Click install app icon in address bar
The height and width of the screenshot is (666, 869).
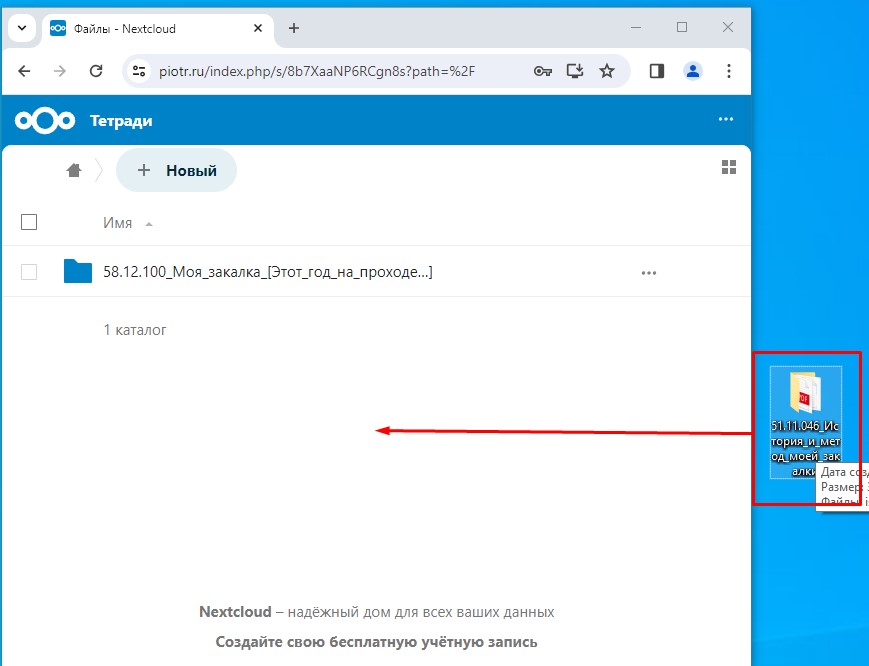(574, 71)
